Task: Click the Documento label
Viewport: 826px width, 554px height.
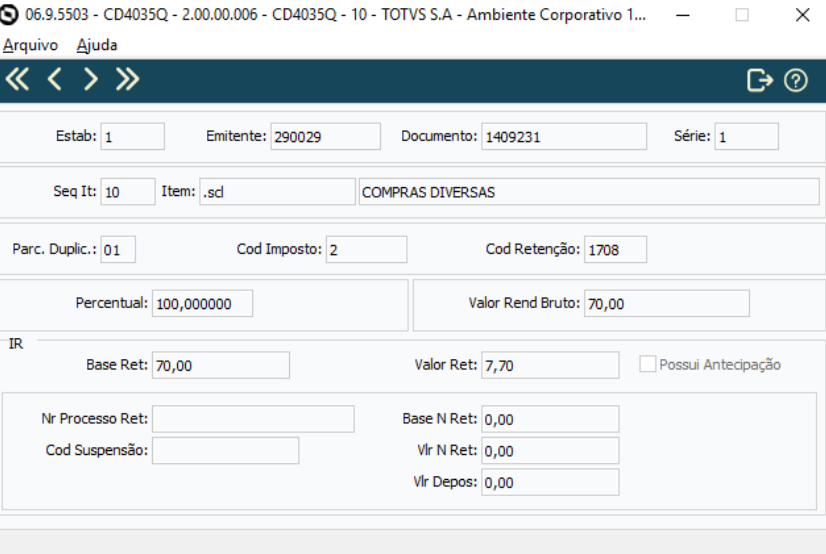Action: point(439,136)
